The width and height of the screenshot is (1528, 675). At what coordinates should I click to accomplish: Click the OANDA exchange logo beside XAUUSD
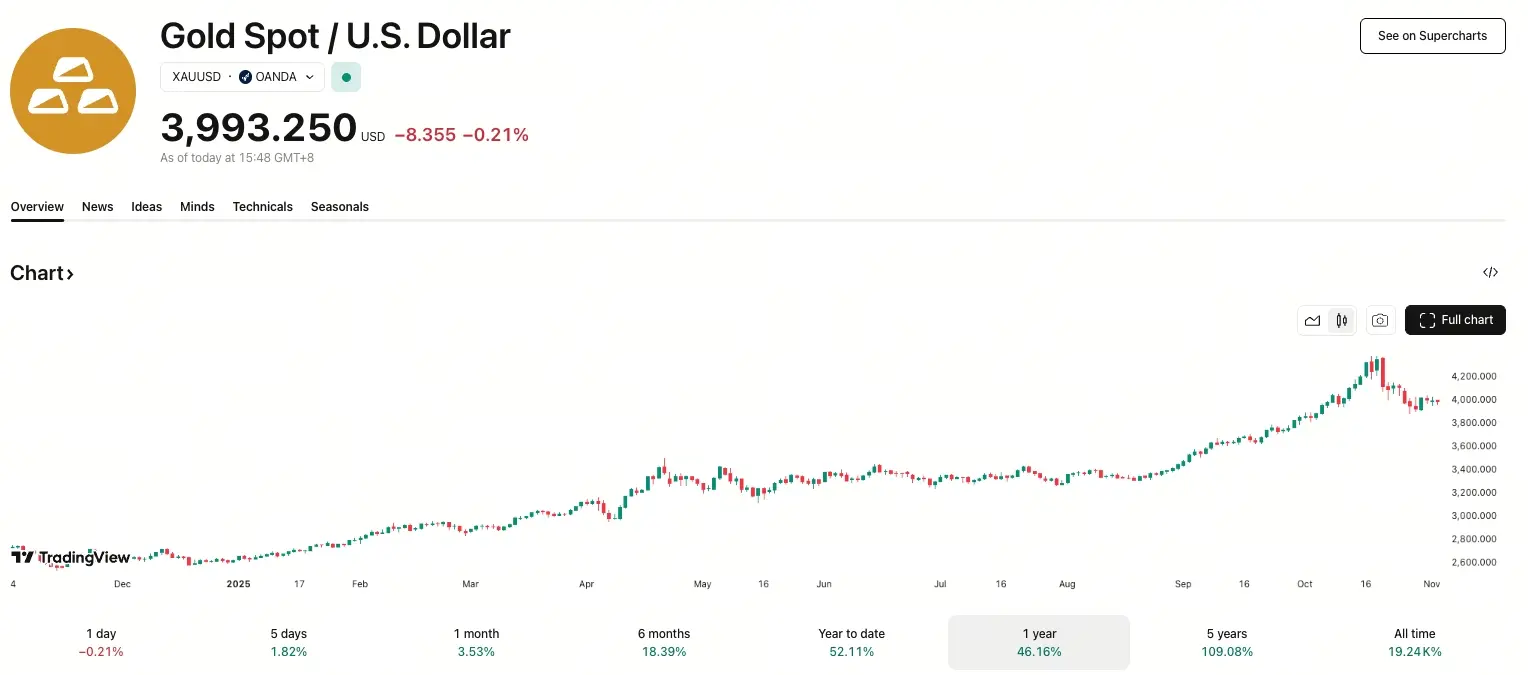243,76
